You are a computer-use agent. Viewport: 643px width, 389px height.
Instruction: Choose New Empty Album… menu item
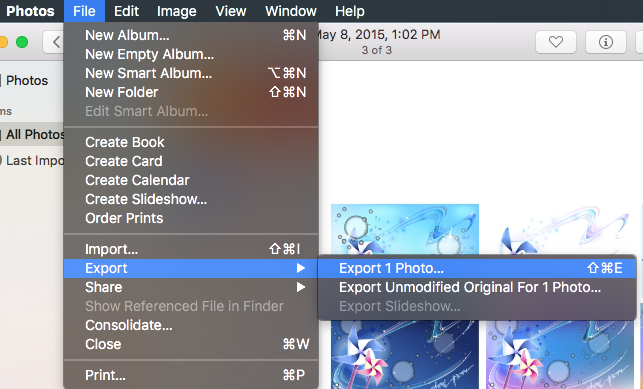191,54
